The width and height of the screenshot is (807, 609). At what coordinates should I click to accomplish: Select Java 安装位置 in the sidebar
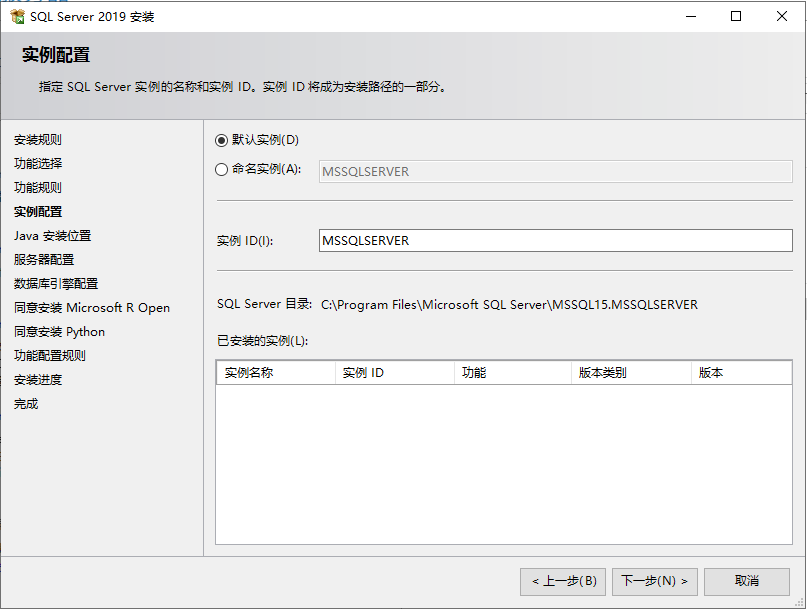pos(52,236)
